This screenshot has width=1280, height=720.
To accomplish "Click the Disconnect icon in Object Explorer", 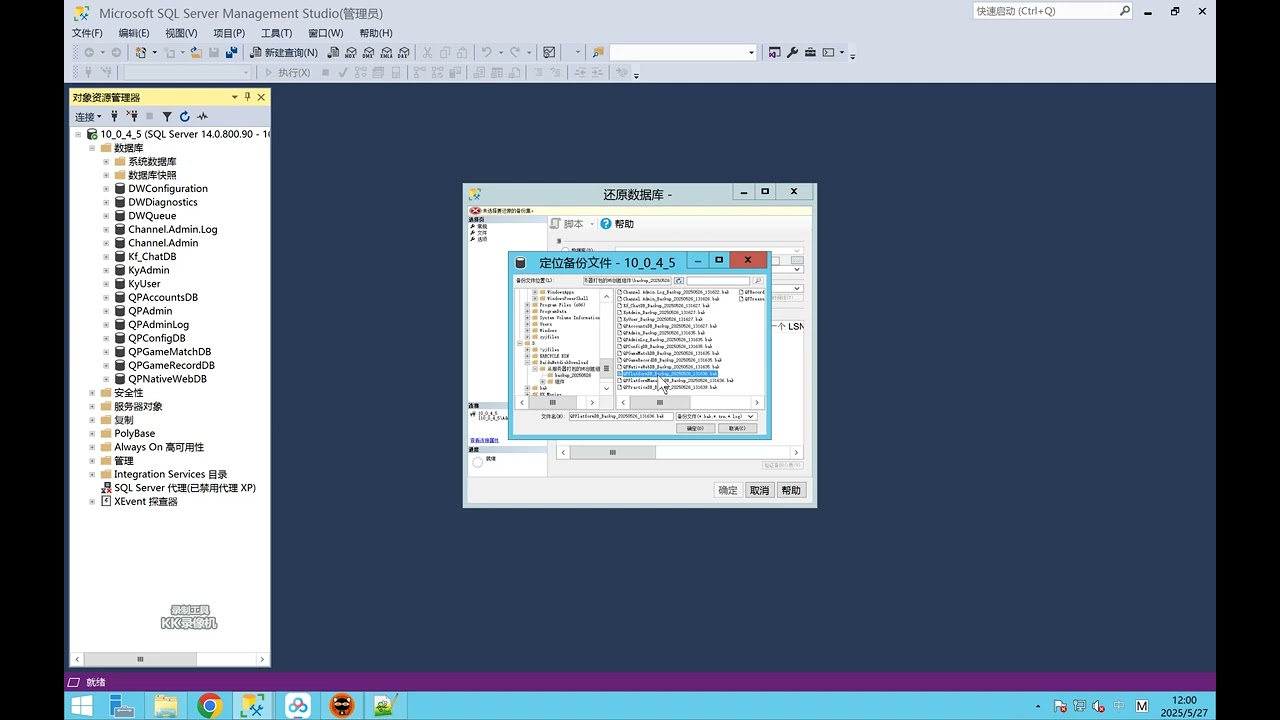I will 131,117.
